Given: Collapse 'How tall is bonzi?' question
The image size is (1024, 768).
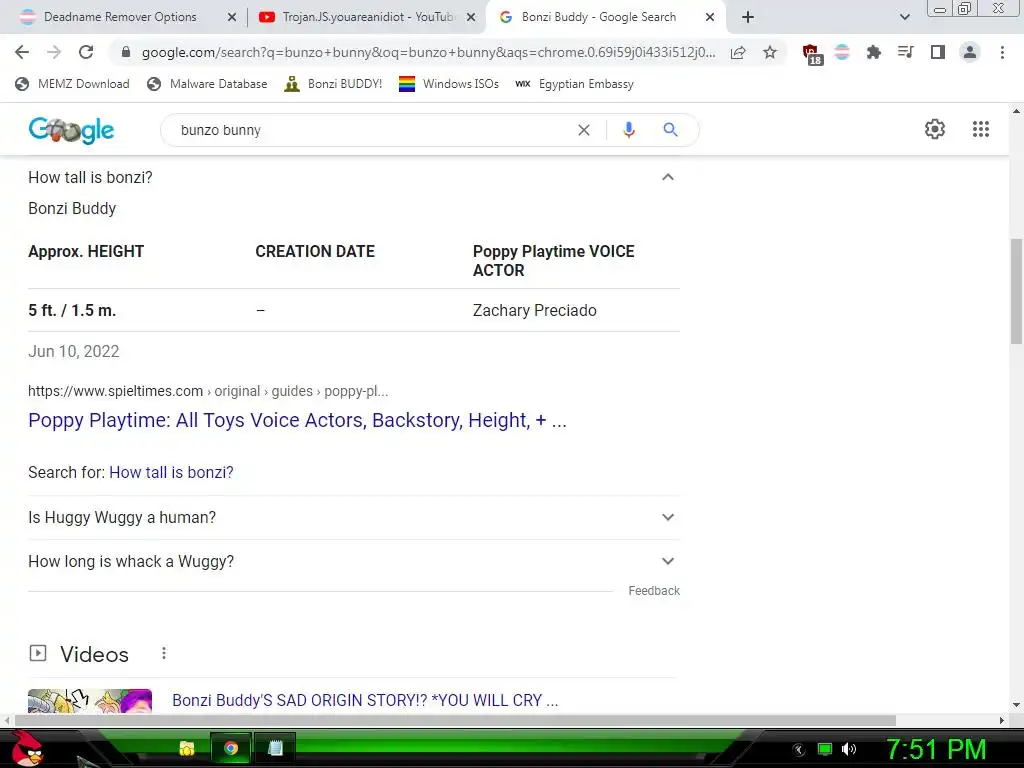Looking at the screenshot, I should pyautogui.click(x=667, y=177).
